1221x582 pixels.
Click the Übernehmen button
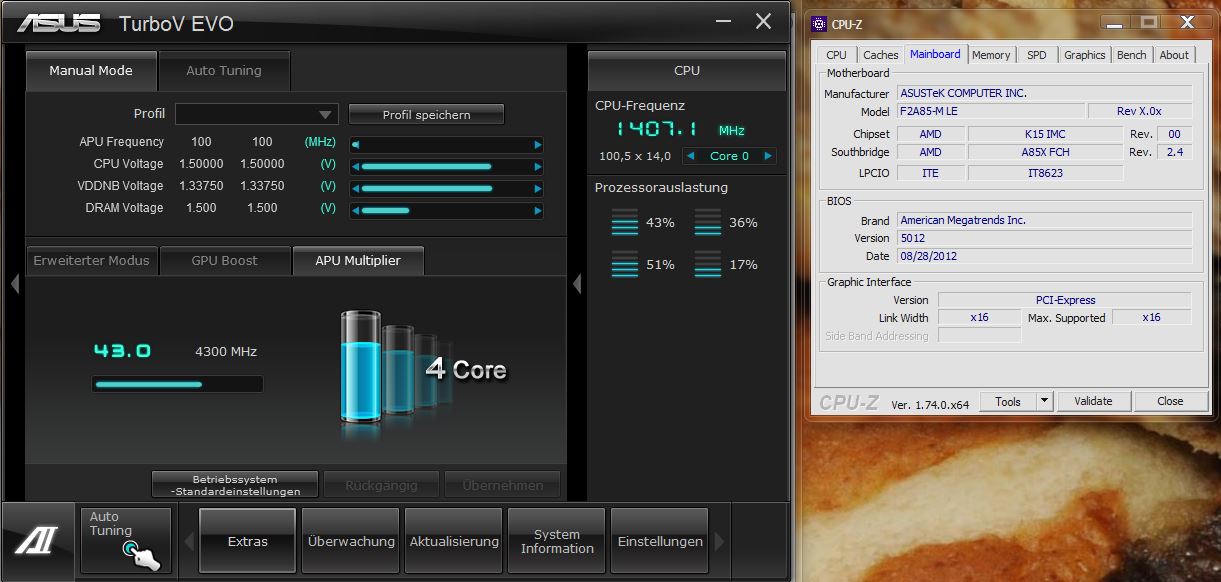pyautogui.click(x=503, y=485)
